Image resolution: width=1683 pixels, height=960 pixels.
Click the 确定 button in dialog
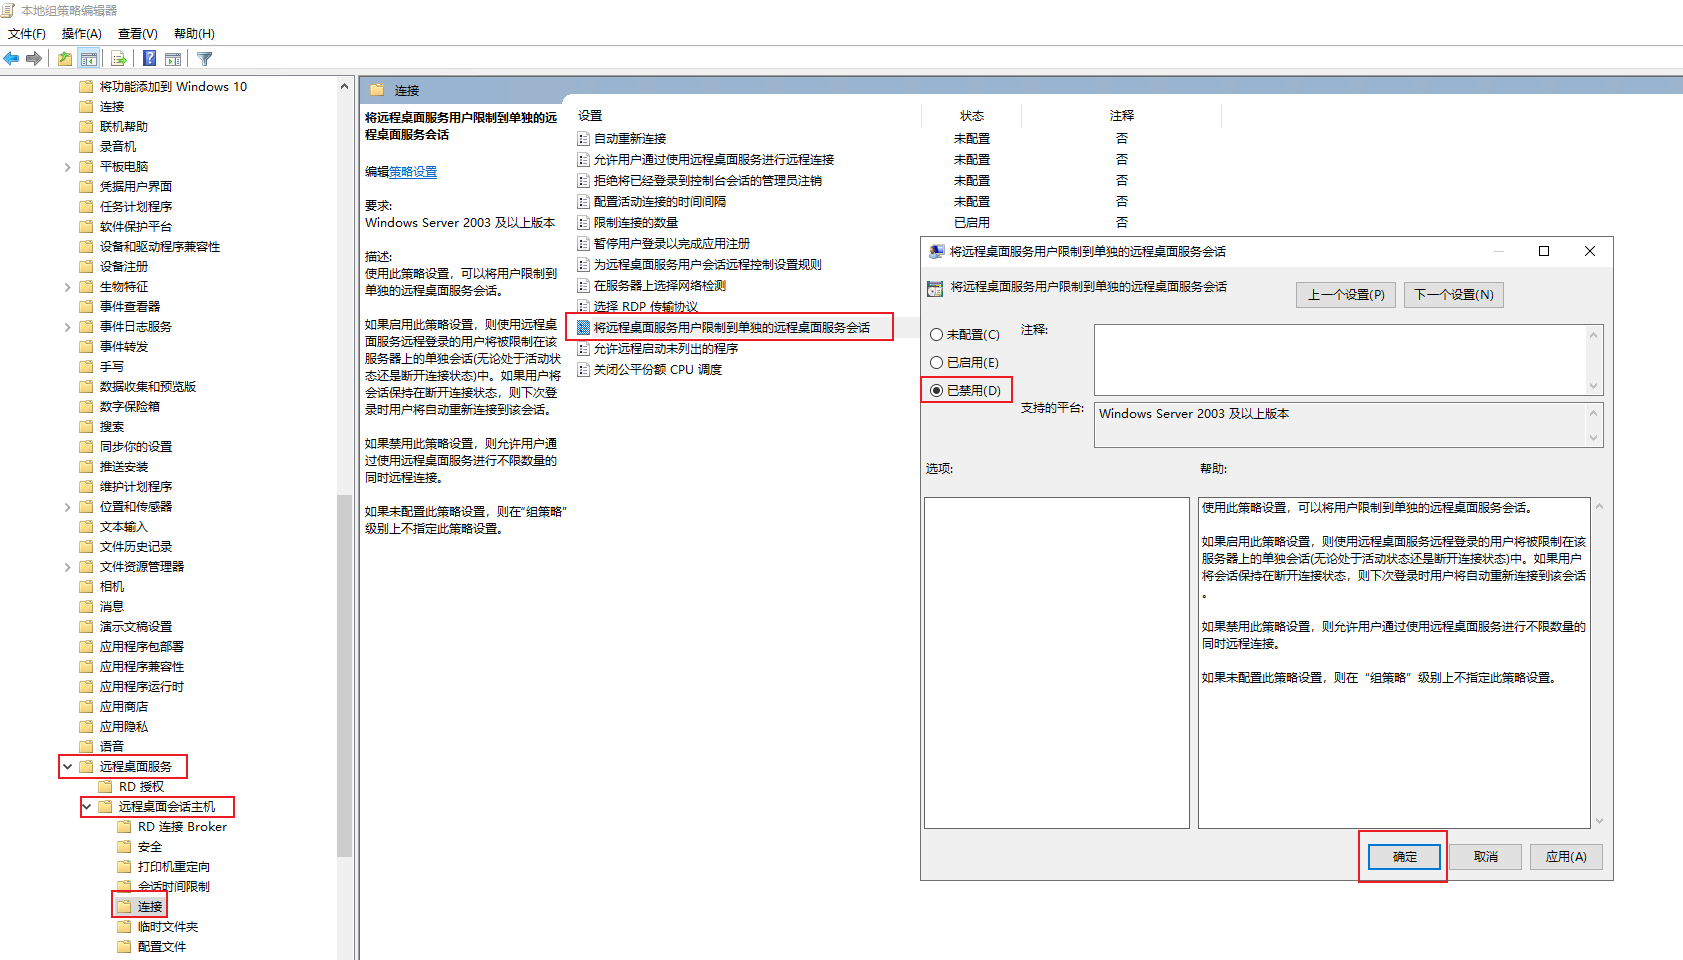click(1404, 857)
